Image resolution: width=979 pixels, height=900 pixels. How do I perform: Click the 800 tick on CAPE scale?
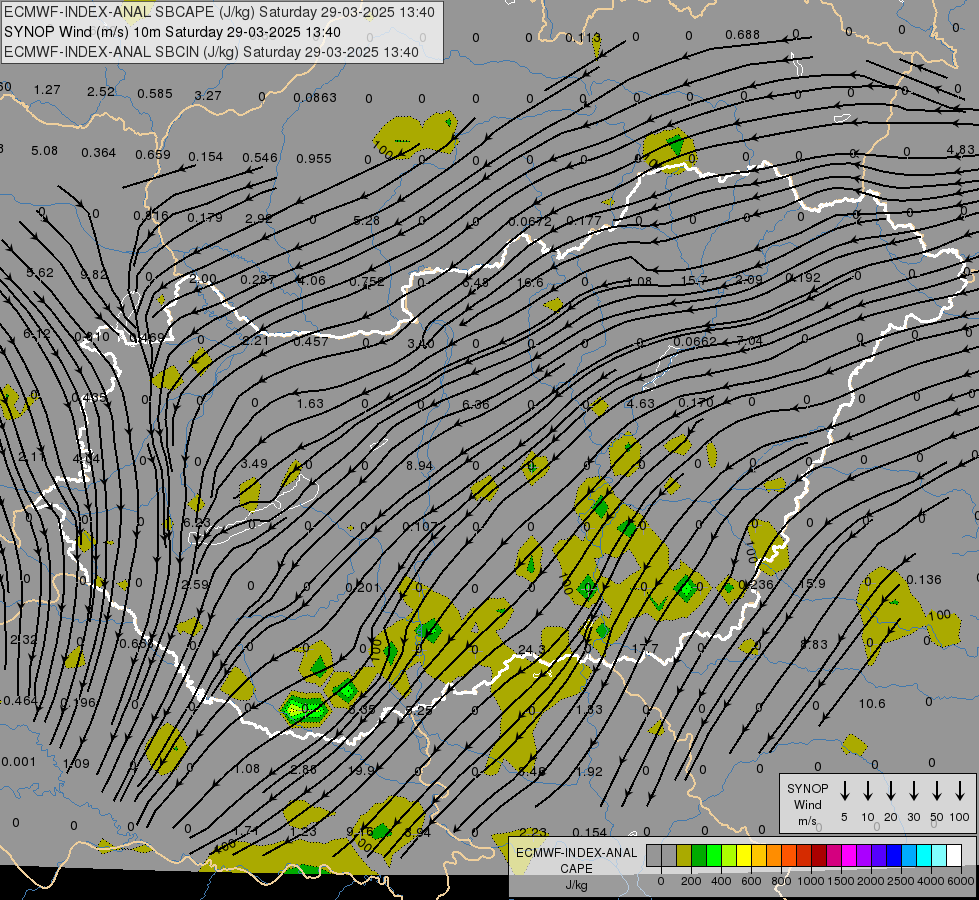tap(781, 881)
